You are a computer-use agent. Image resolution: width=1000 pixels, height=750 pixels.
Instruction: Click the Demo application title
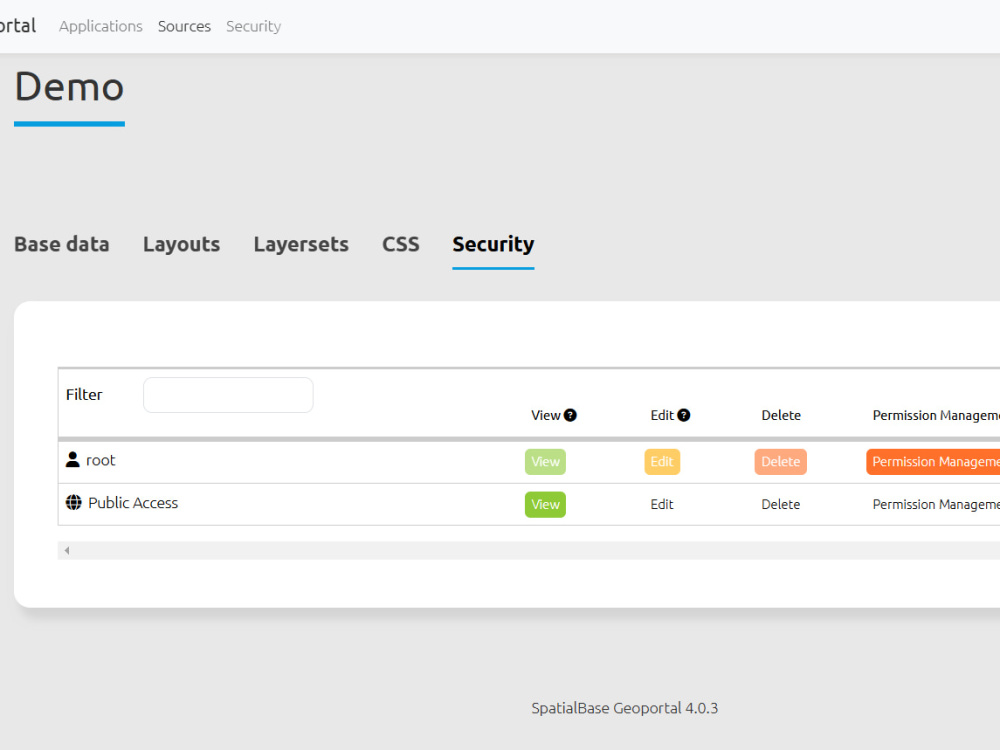pos(69,87)
